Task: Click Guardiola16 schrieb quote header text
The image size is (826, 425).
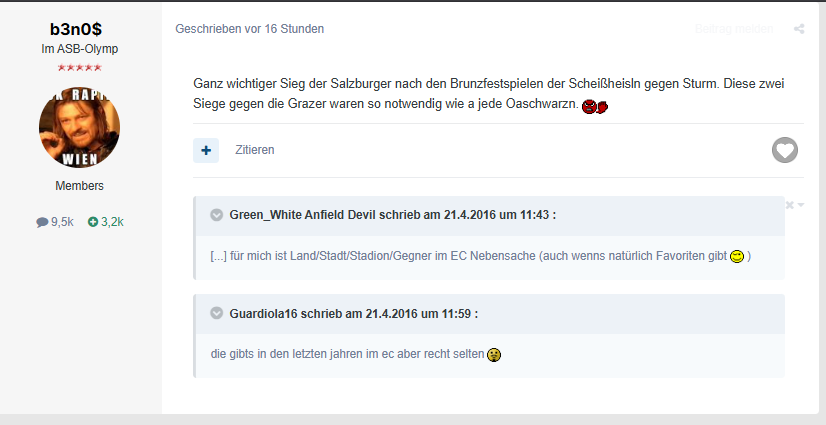Action: (x=353, y=313)
